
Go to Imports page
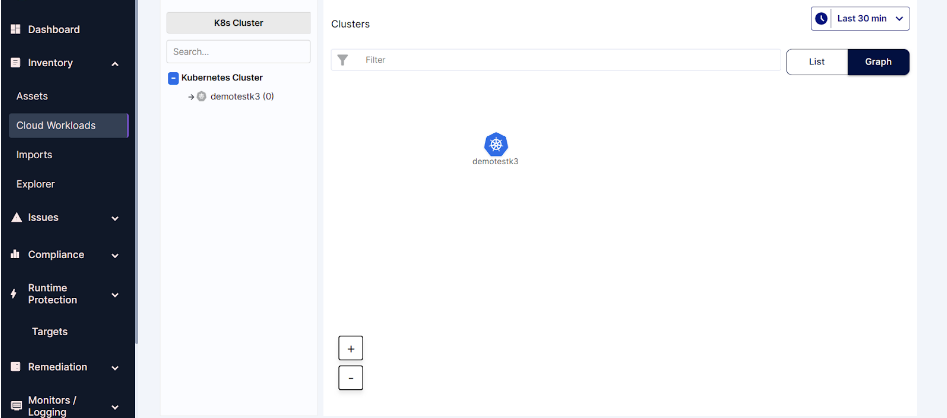34,155
